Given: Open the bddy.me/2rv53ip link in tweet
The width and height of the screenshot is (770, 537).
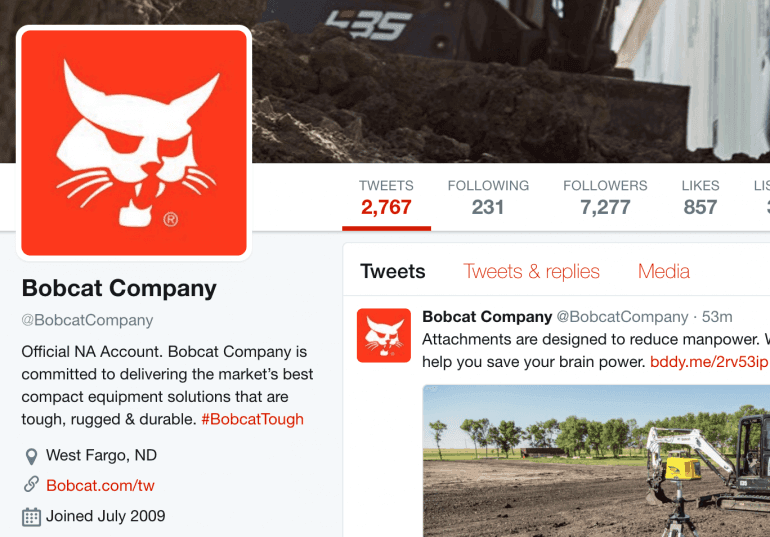Looking at the screenshot, I should (x=710, y=362).
